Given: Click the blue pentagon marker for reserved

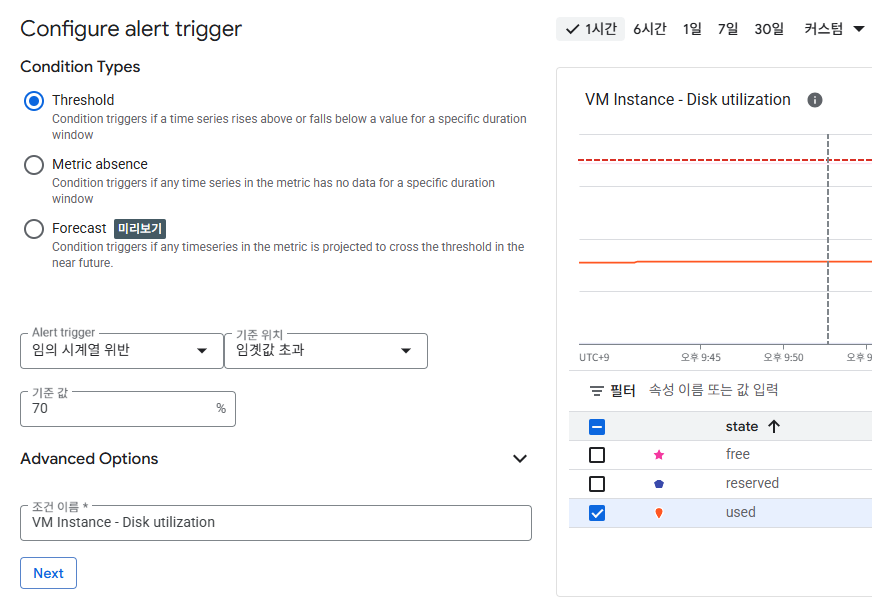Looking at the screenshot, I should click(659, 484).
